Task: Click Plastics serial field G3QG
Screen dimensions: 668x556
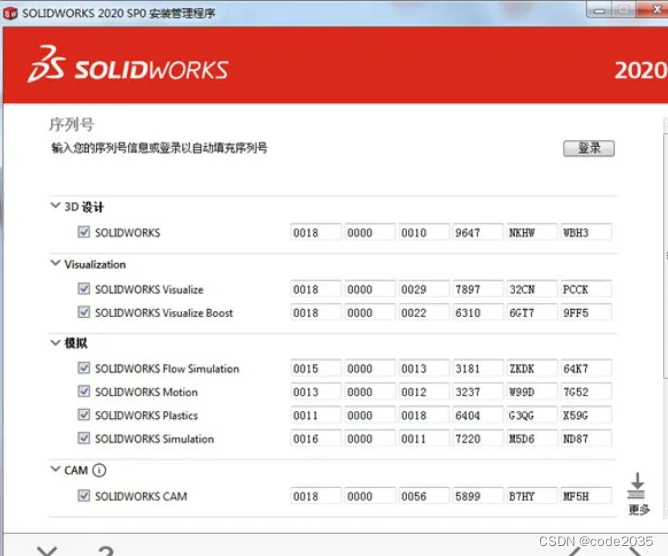Action: point(532,415)
